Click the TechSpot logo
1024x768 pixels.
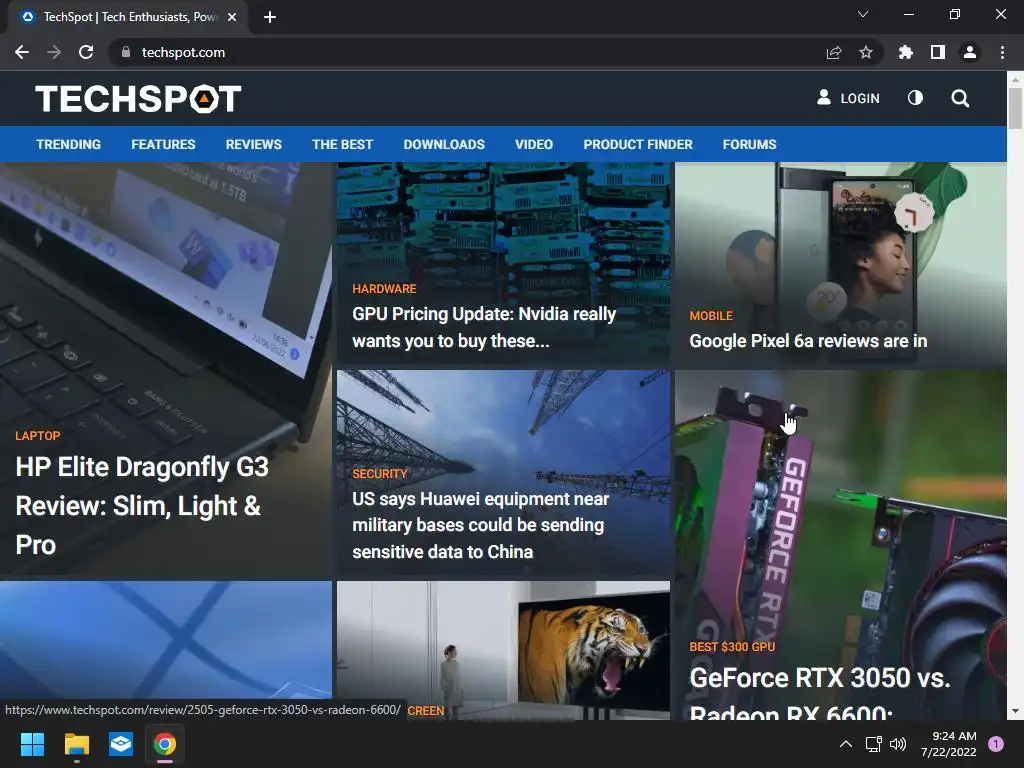click(138, 99)
